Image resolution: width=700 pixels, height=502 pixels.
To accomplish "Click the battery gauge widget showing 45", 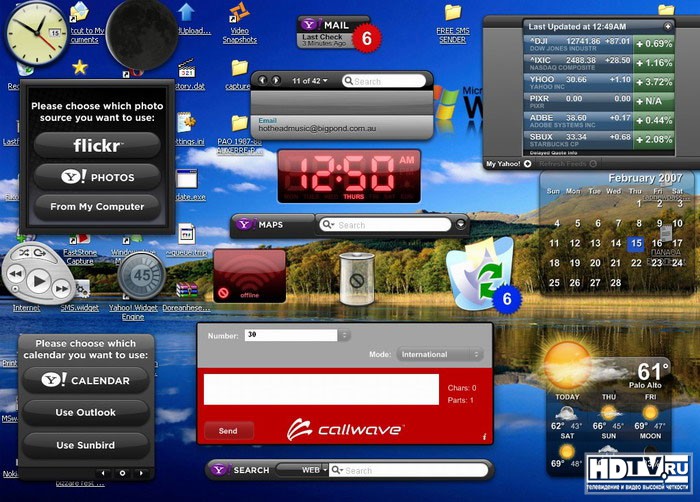I will (x=142, y=276).
